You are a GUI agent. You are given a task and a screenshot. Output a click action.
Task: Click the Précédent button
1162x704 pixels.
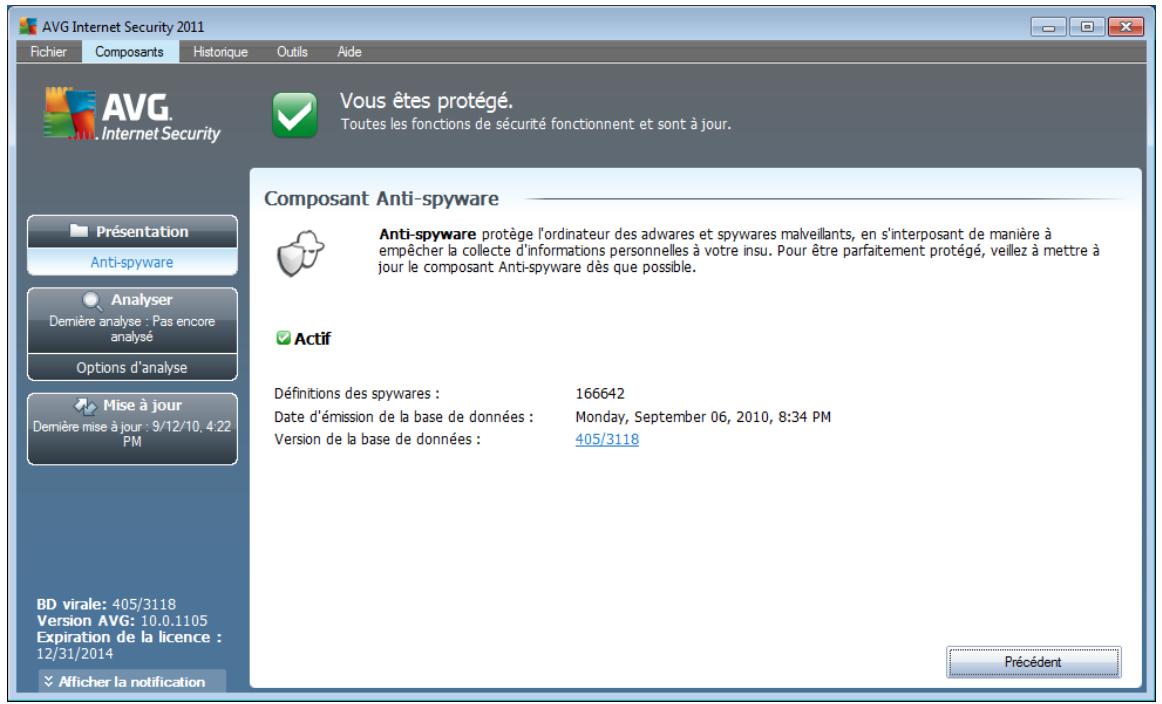[1033, 662]
